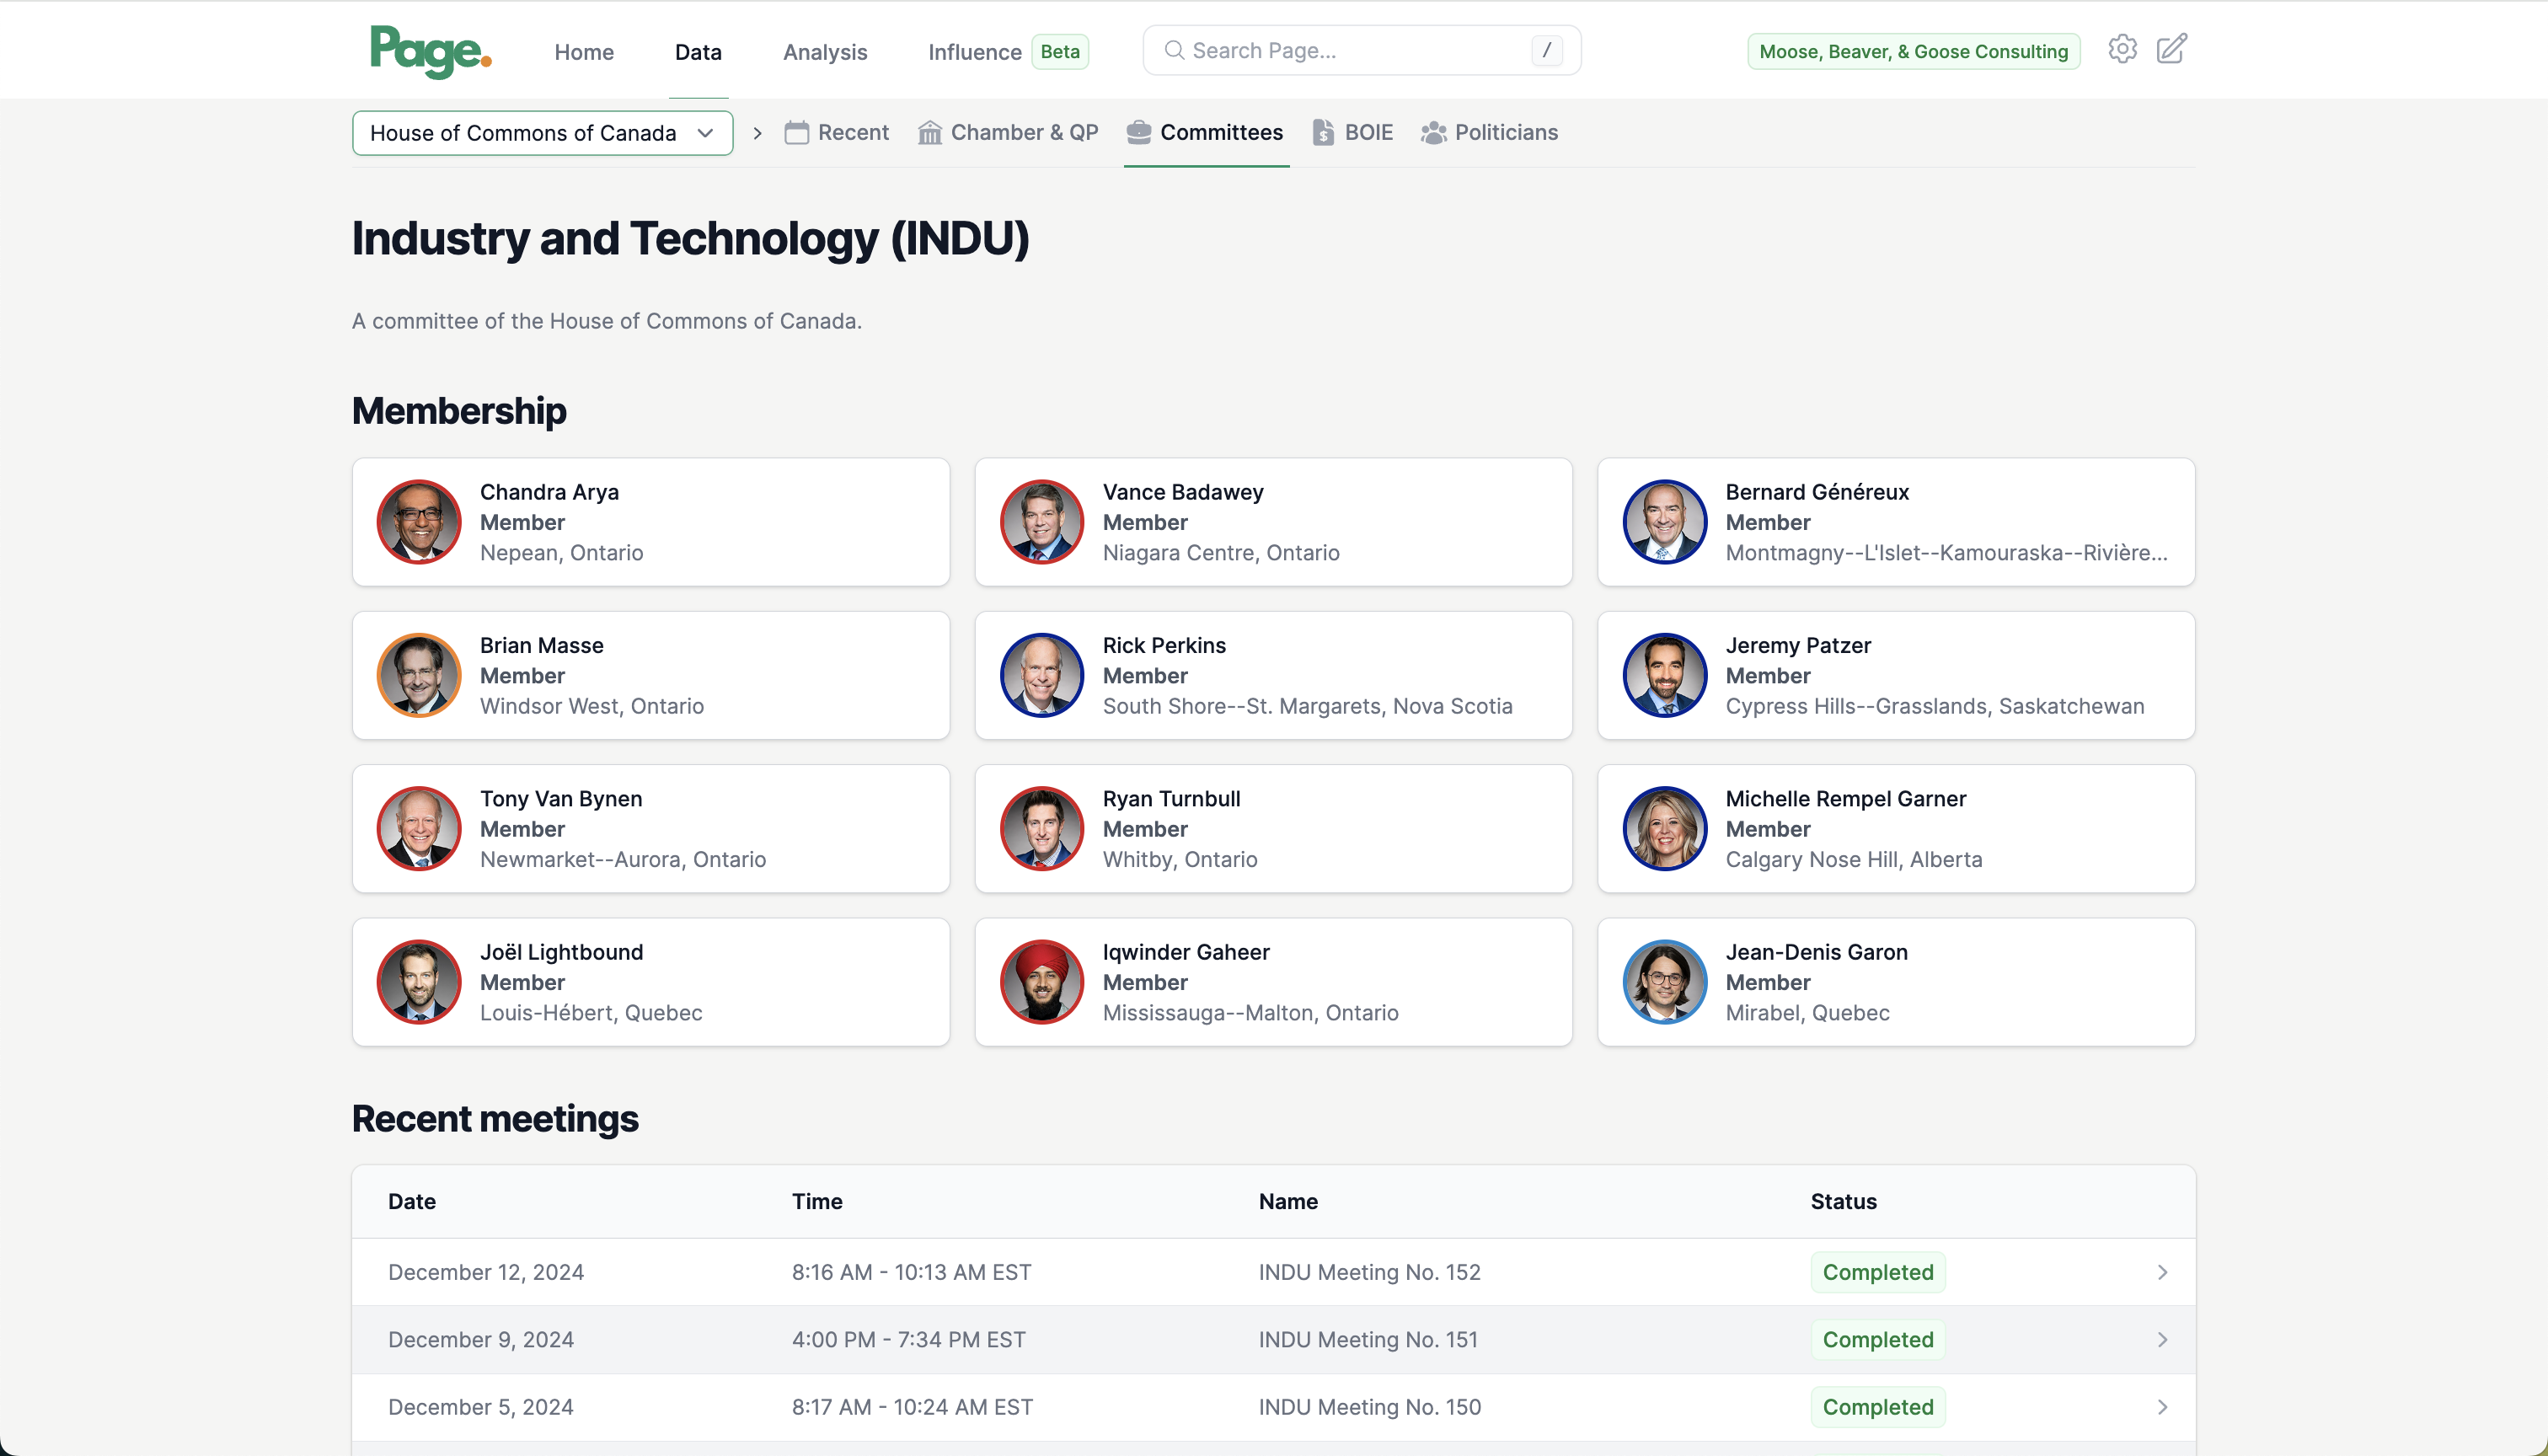The height and width of the screenshot is (1456, 2548).
Task: Click Brian Masse's portrait
Action: (x=418, y=675)
